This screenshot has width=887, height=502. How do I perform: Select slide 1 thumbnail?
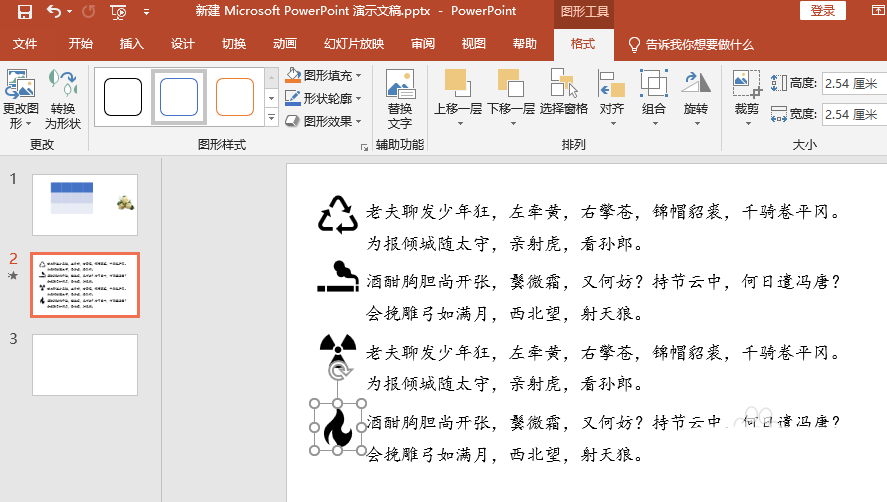pyautogui.click(x=85, y=205)
